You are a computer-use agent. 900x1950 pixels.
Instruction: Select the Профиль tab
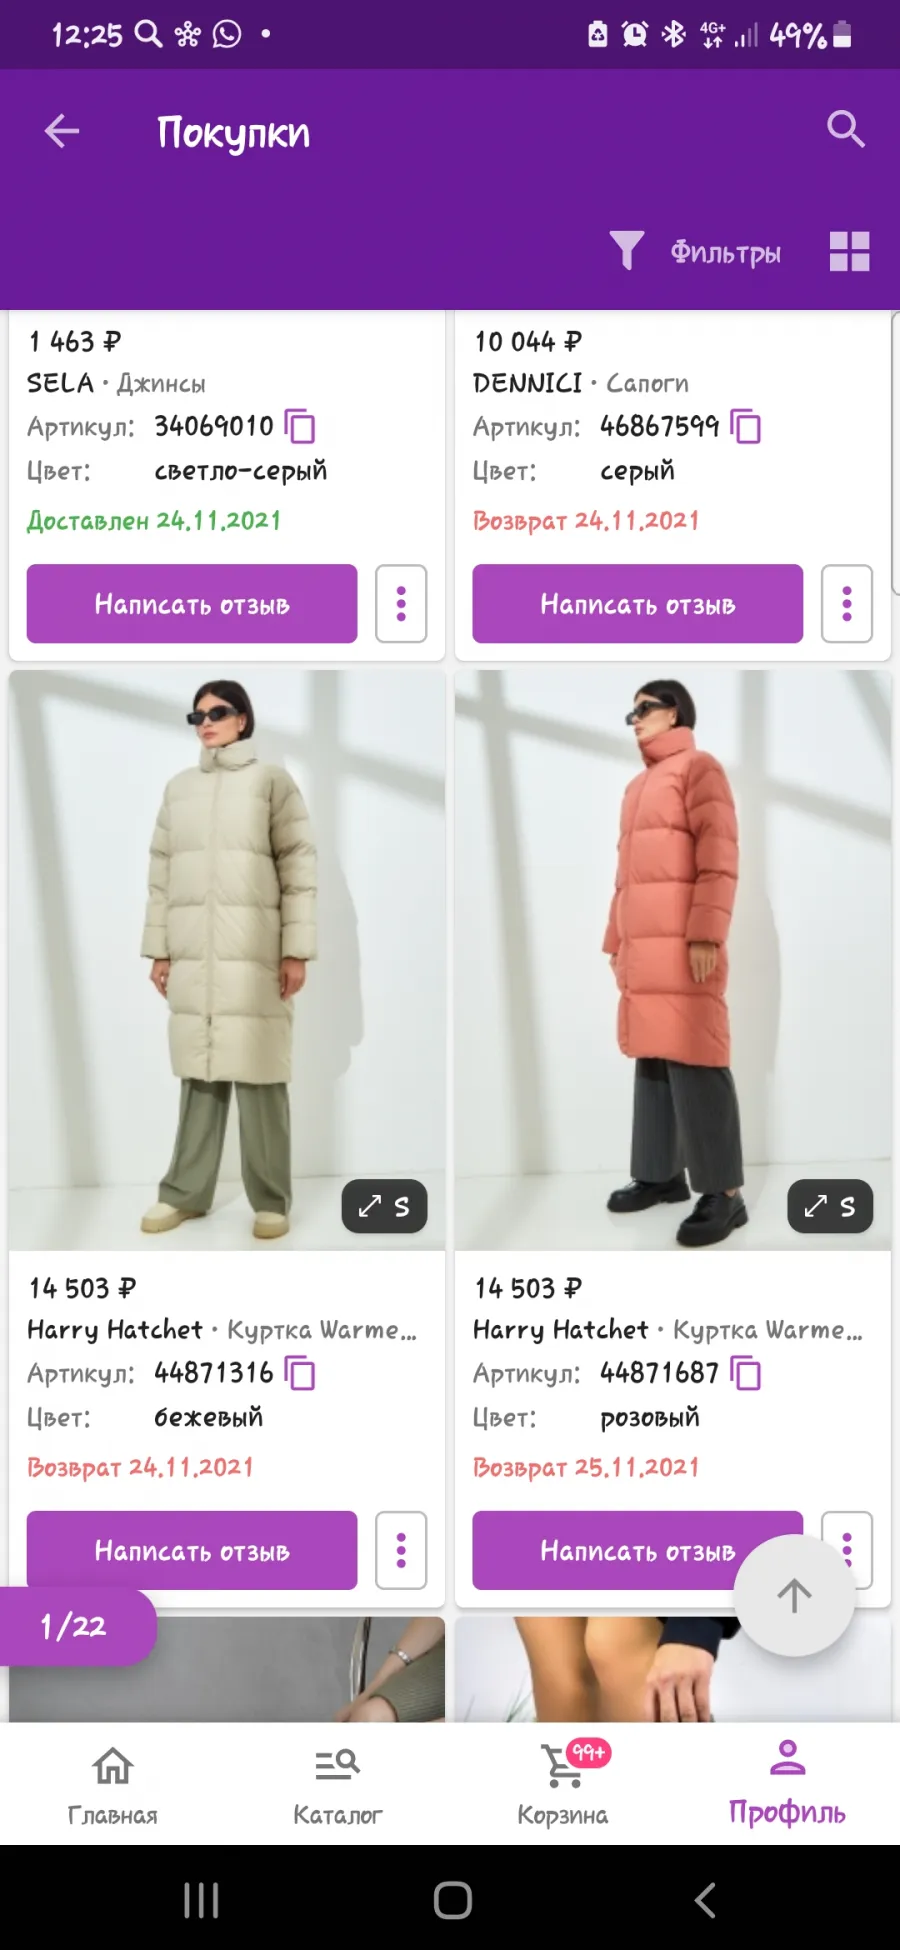[788, 1785]
